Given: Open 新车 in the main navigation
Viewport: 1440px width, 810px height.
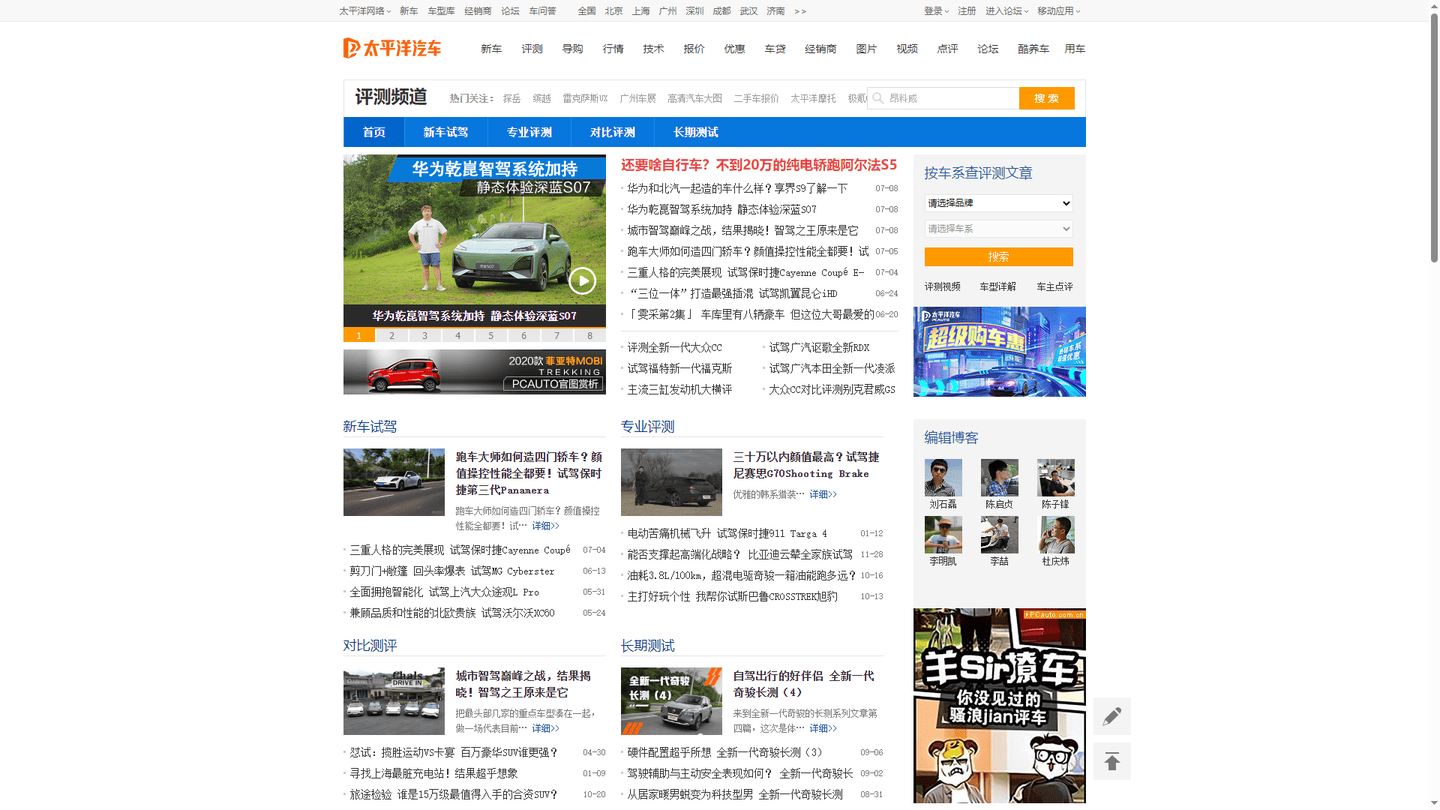Looking at the screenshot, I should tap(491, 49).
